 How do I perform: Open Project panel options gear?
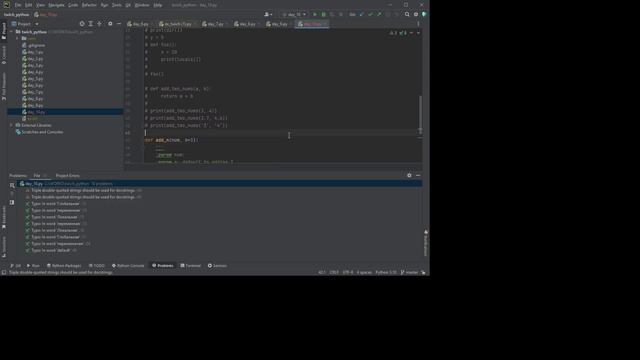pos(110,24)
